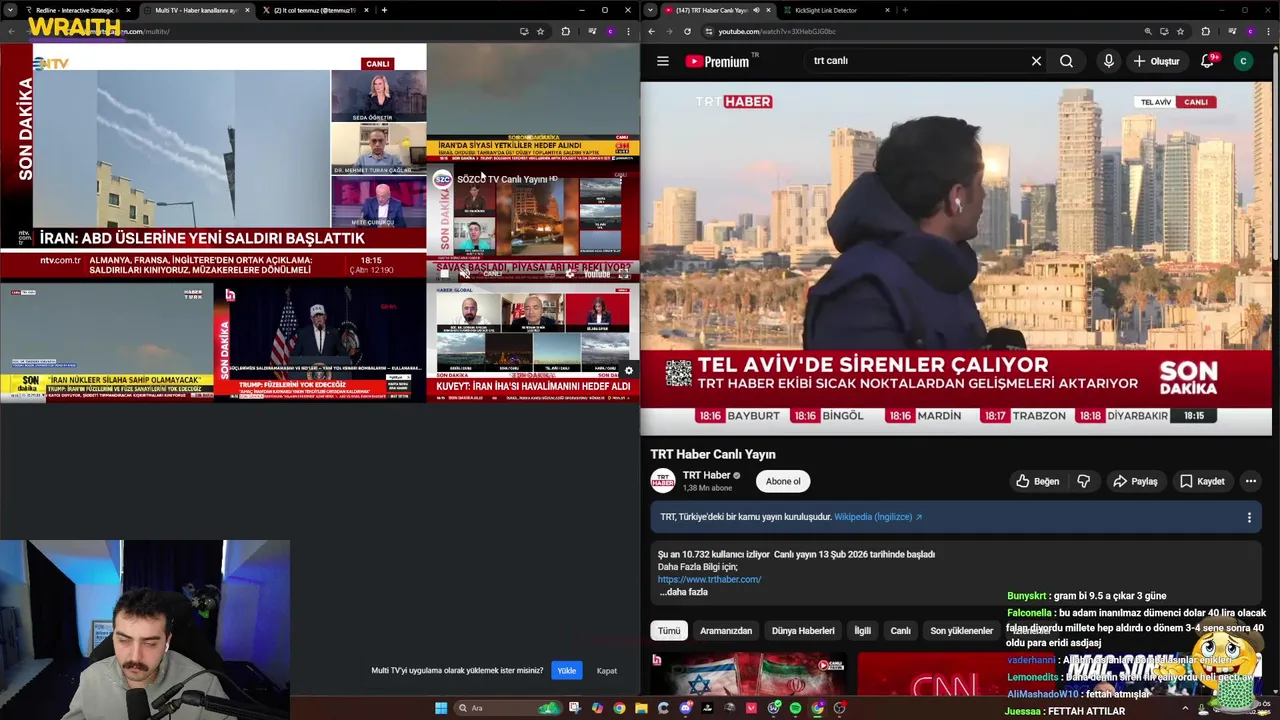Open Snipping Tool from the taskbar

tap(575, 708)
